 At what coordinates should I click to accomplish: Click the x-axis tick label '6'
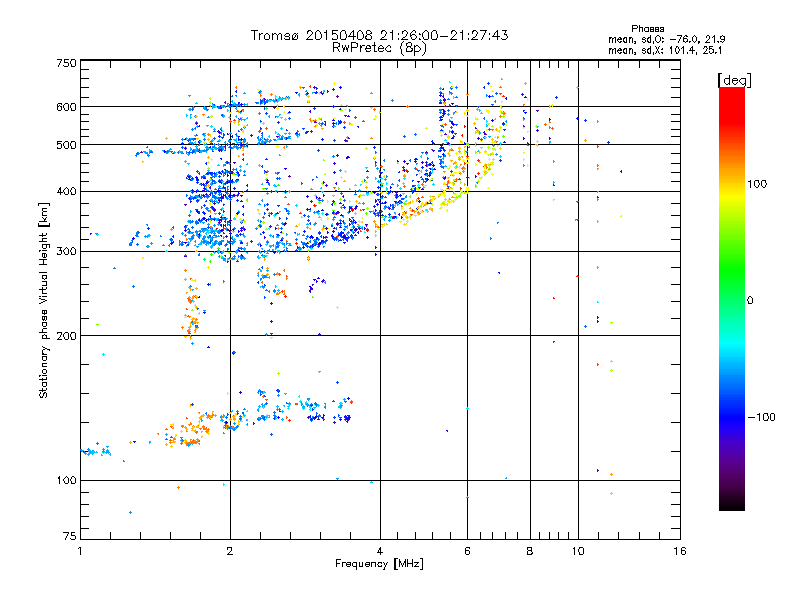coord(467,551)
